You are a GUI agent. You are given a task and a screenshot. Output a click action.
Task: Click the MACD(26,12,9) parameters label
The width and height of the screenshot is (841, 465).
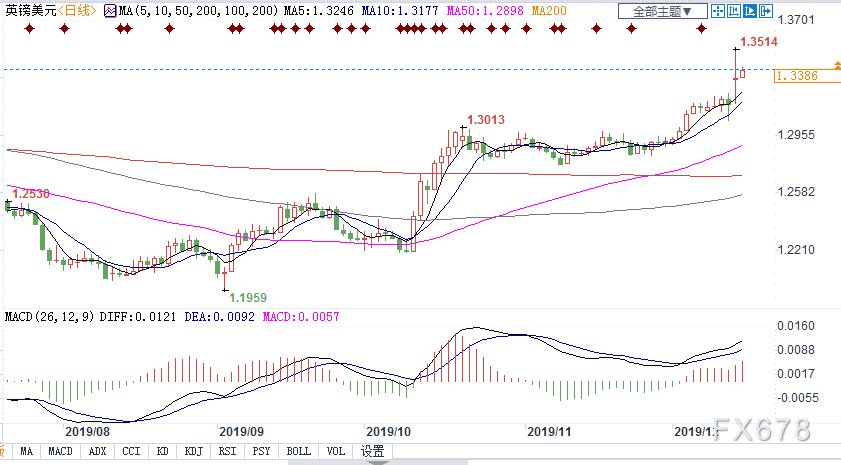[x=51, y=317]
